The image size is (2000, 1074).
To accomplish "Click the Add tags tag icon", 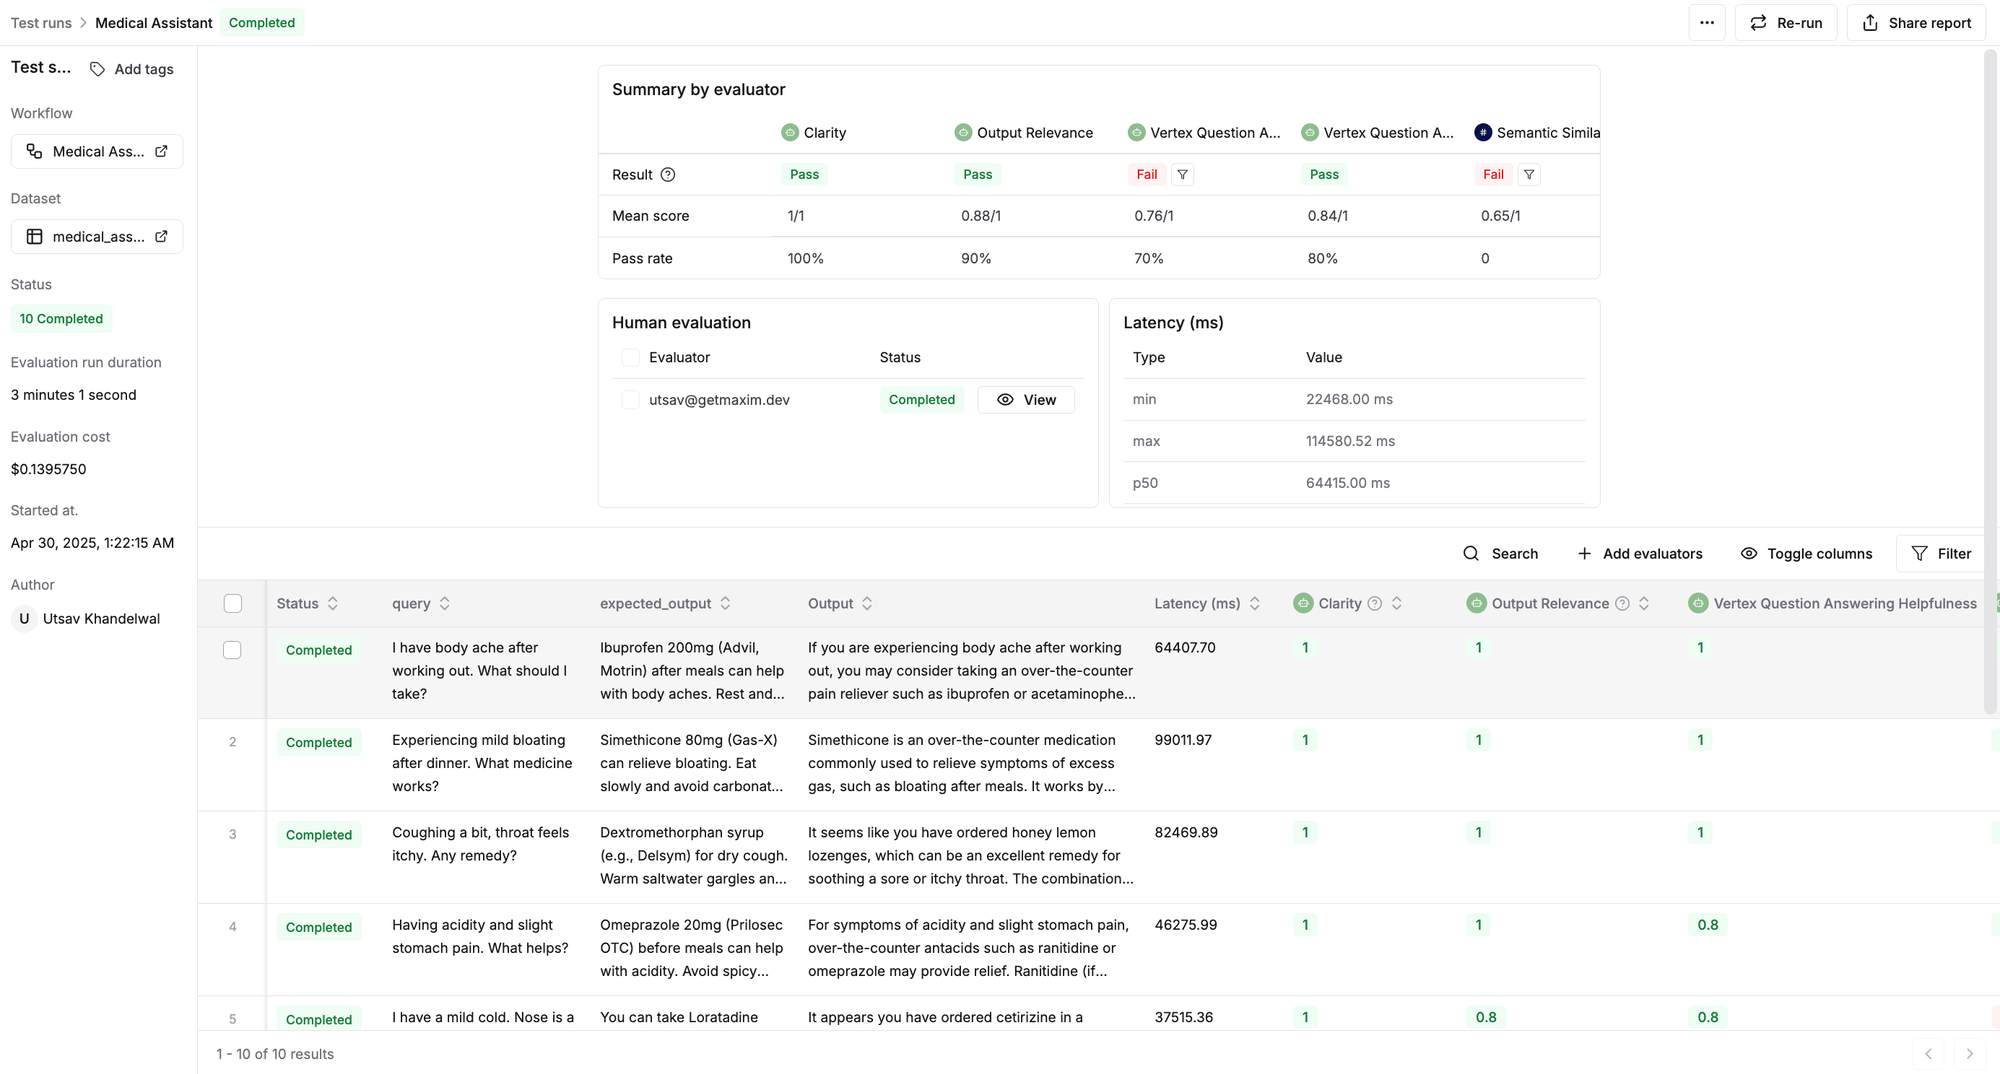I will point(97,69).
